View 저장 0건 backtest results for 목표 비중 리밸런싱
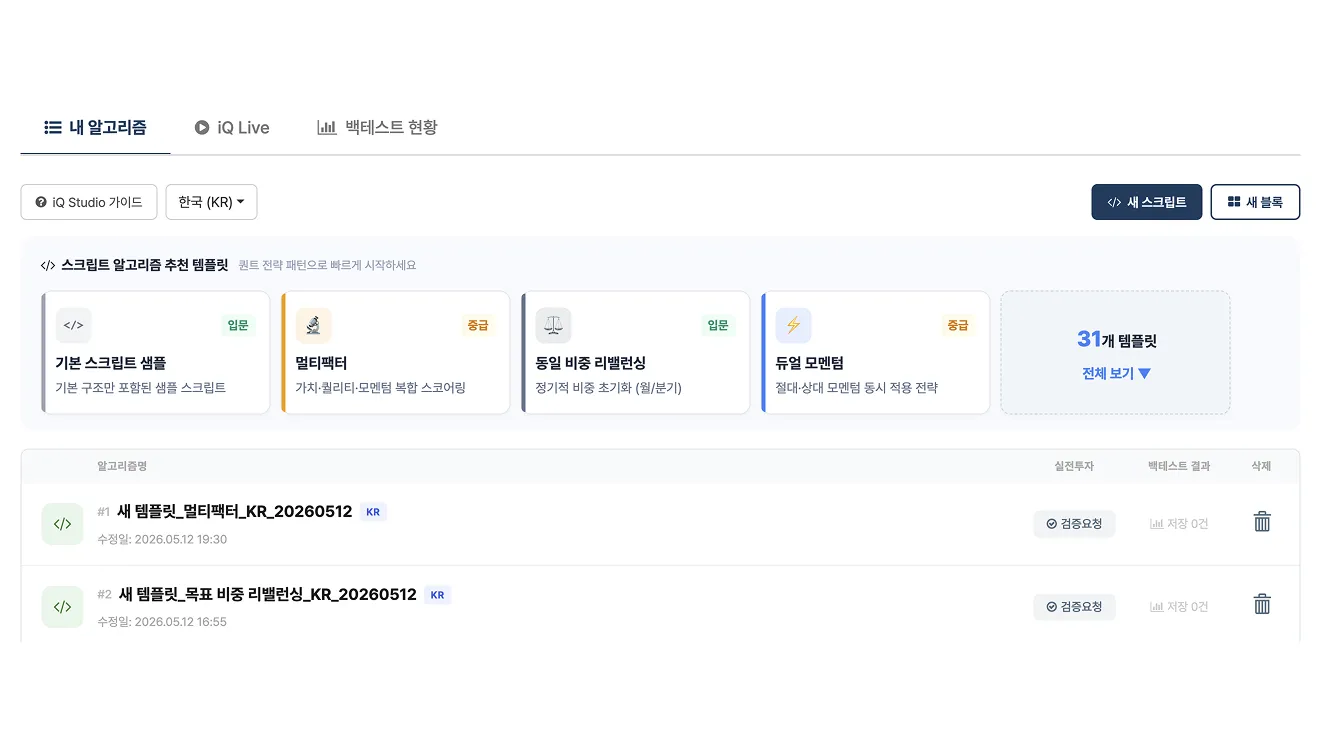 pos(1179,607)
